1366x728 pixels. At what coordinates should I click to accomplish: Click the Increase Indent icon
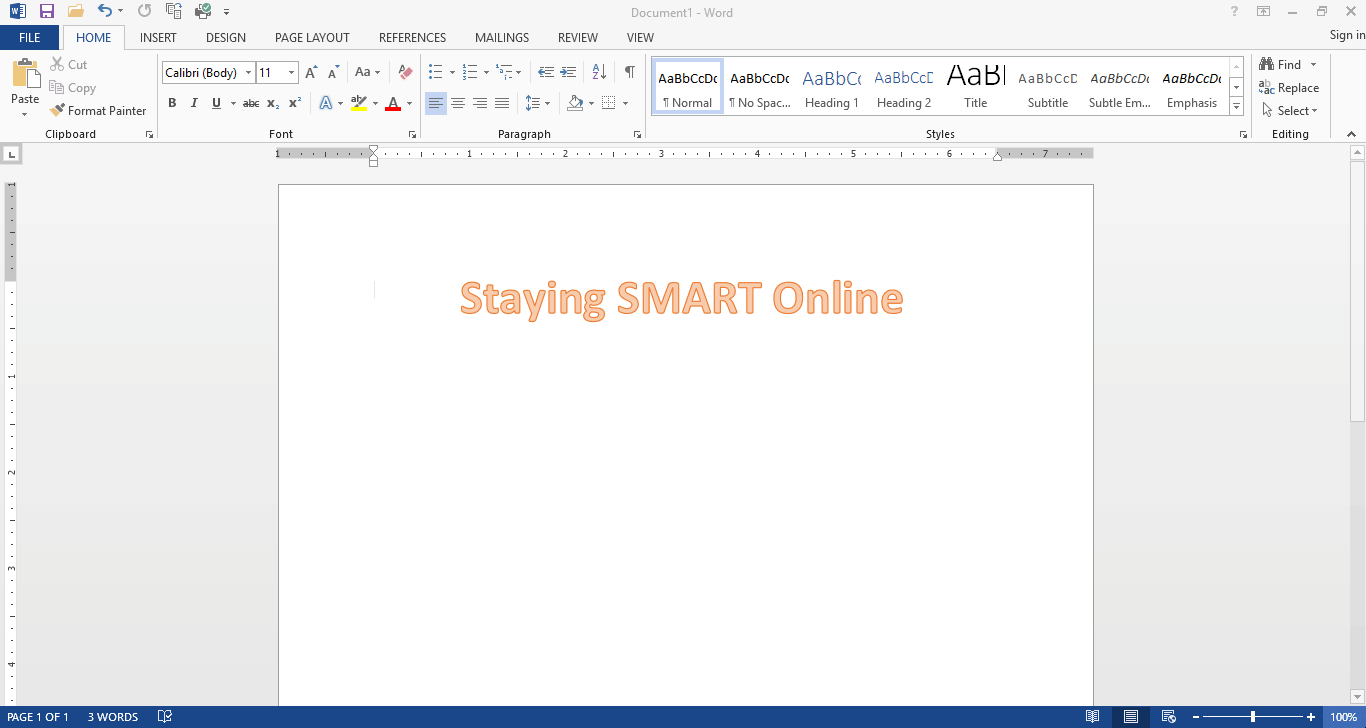coord(568,73)
